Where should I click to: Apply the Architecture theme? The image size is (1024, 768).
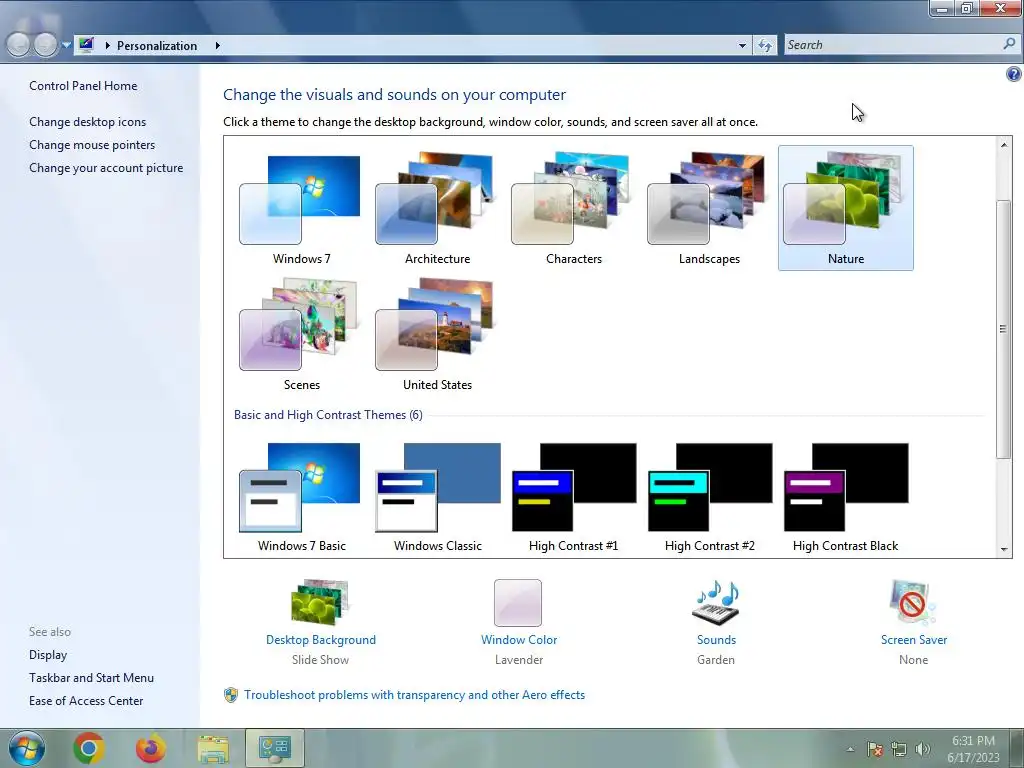(437, 208)
